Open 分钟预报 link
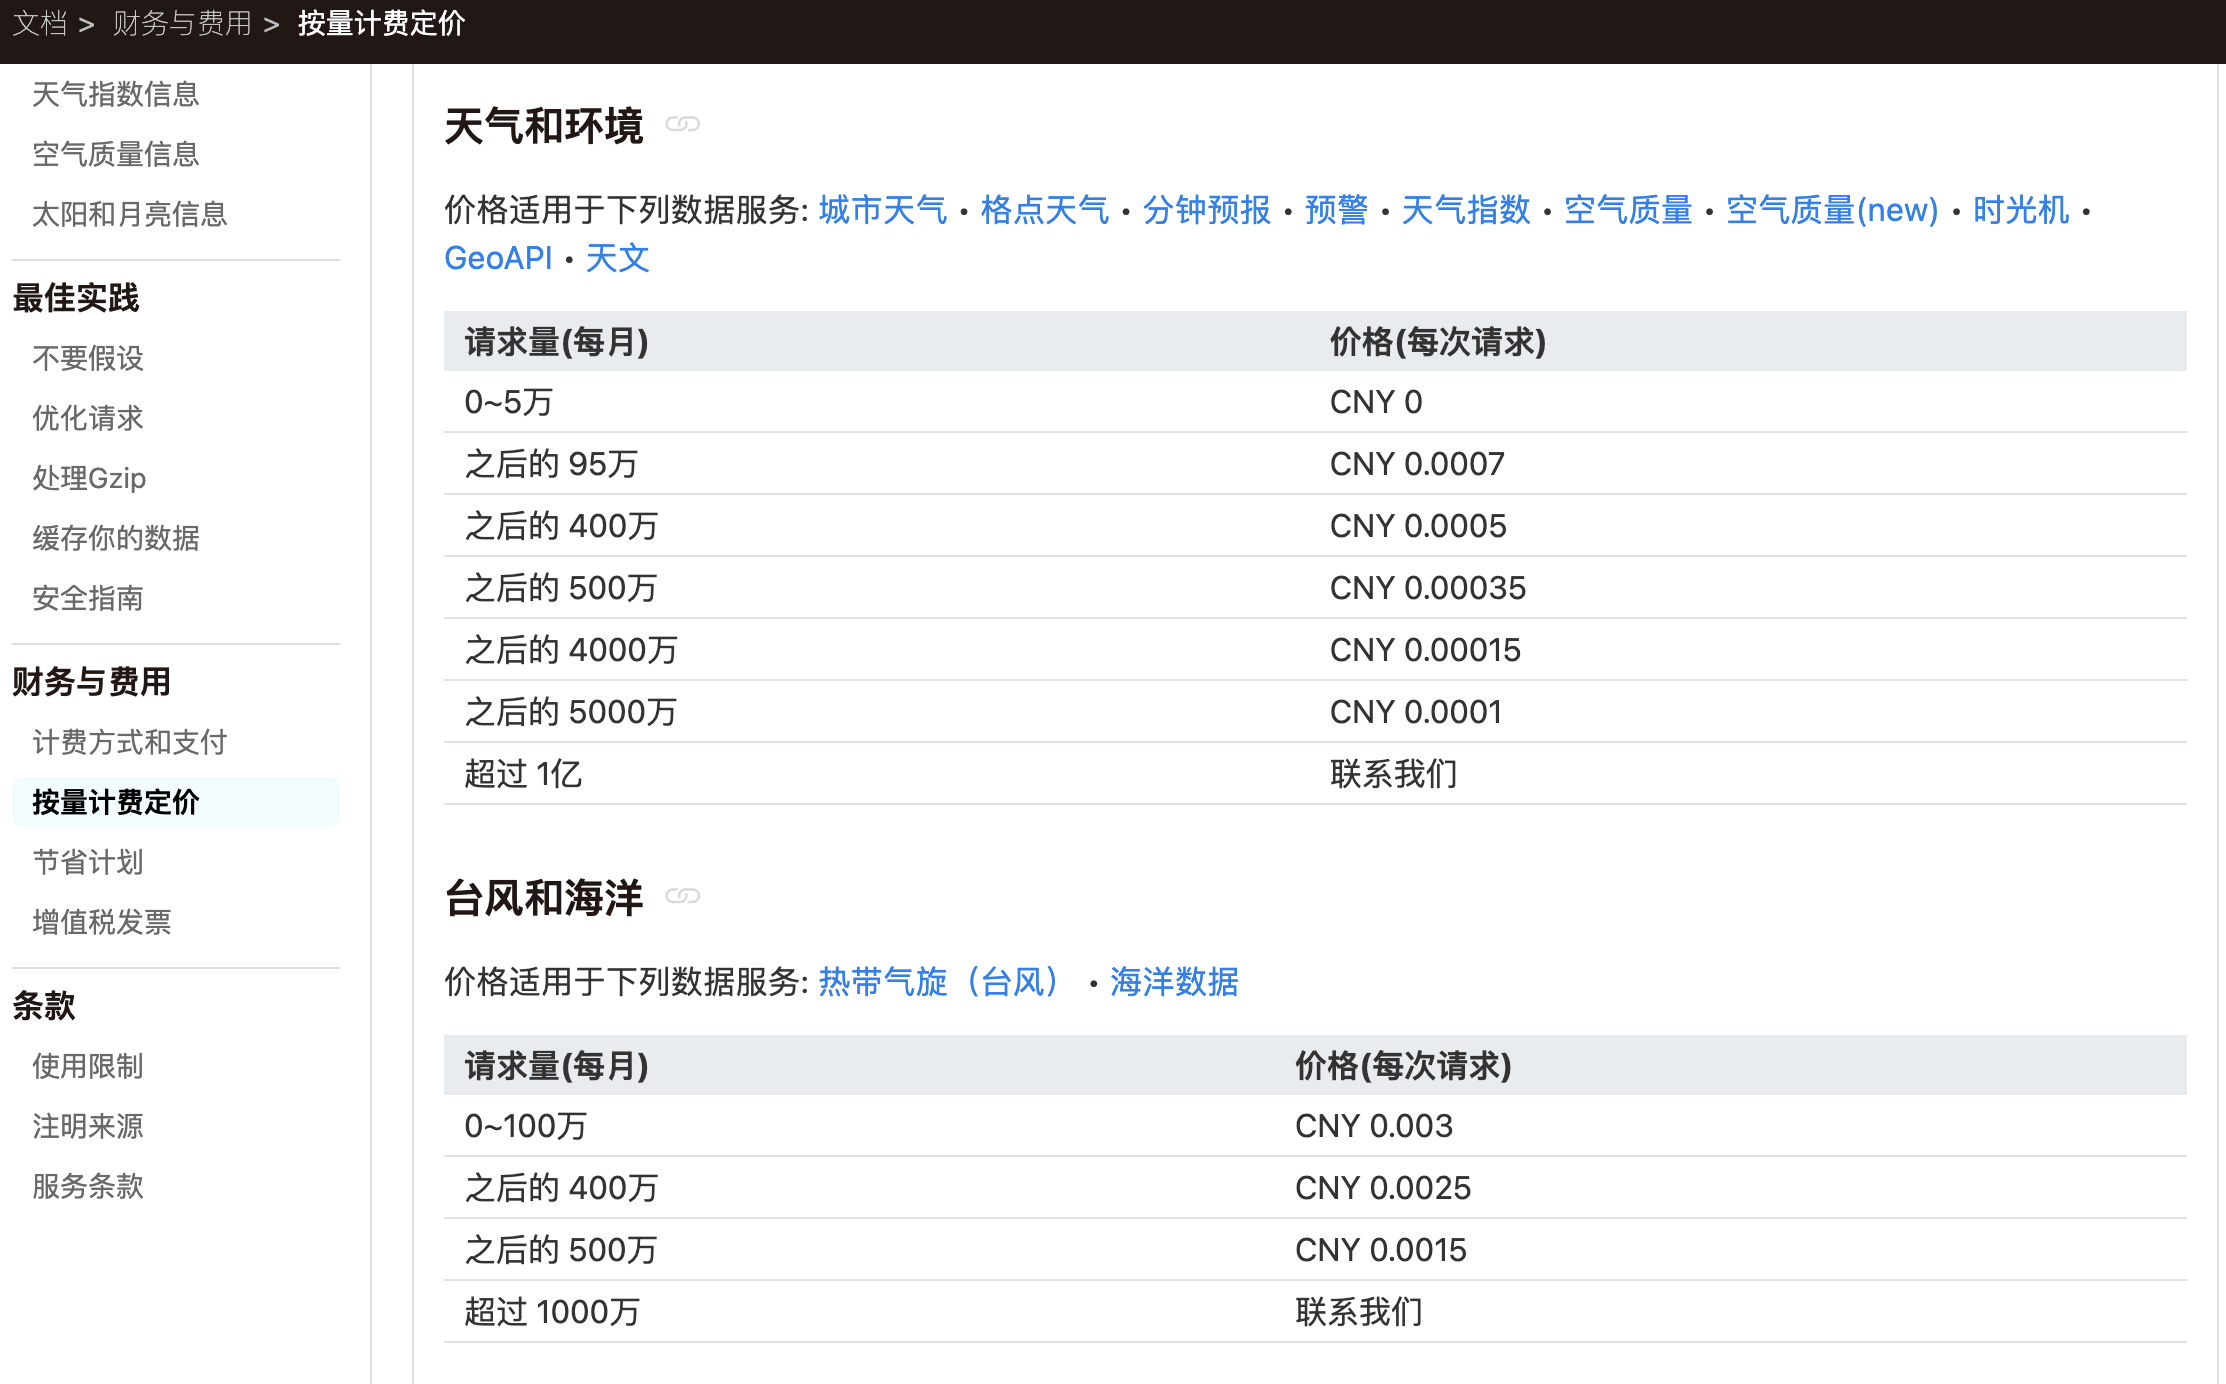2226x1384 pixels. click(1206, 210)
